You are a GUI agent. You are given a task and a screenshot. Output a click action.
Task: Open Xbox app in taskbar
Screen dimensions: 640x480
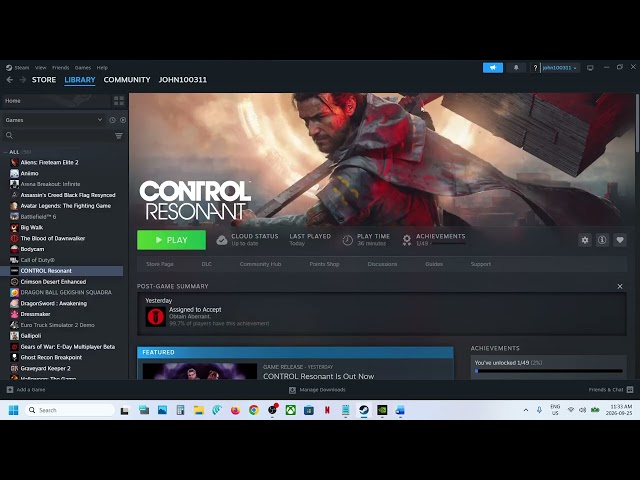click(291, 410)
